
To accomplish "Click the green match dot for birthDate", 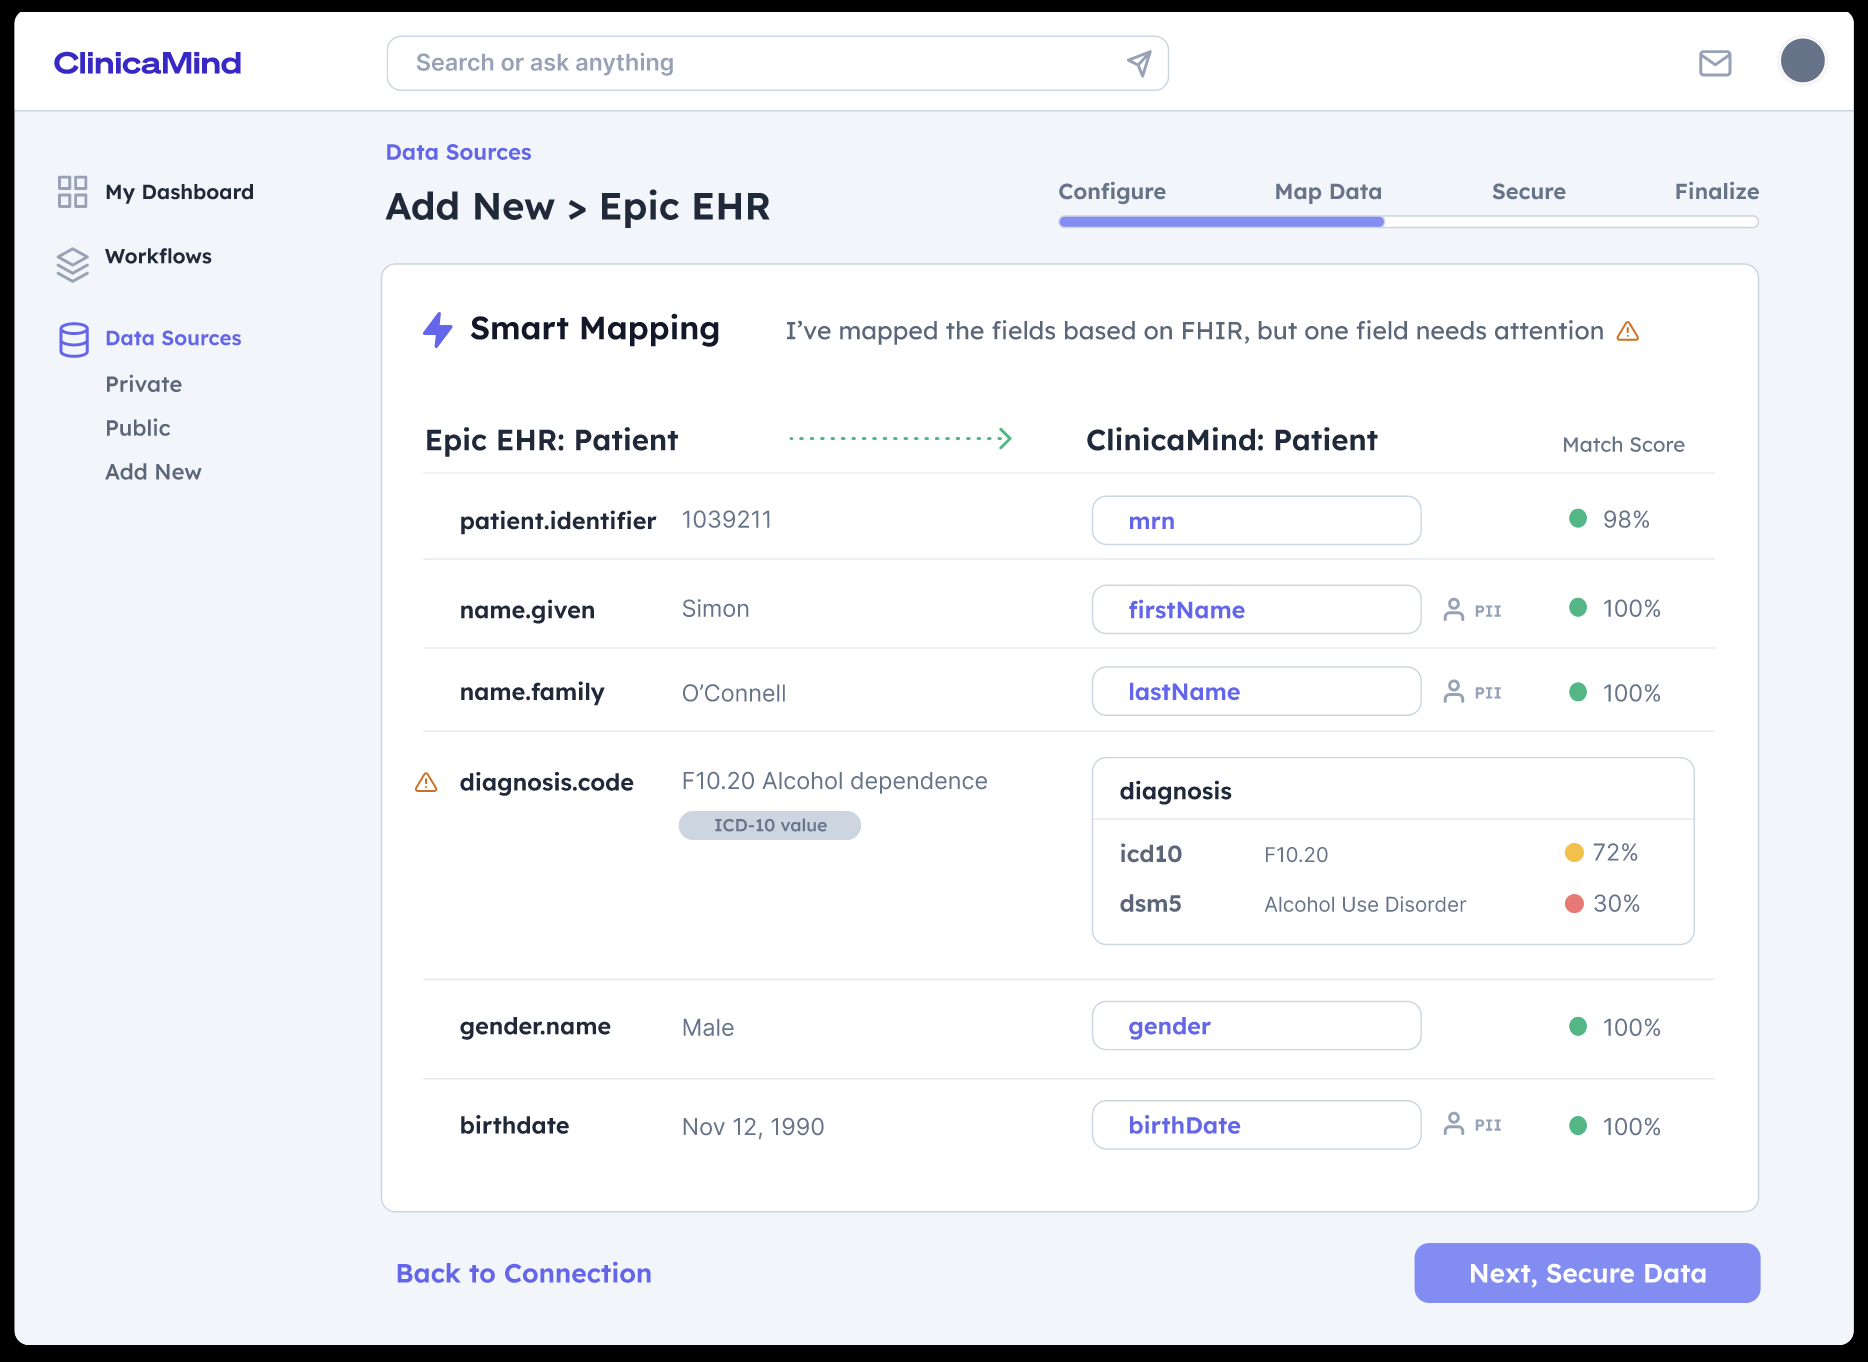I will [x=1578, y=1125].
